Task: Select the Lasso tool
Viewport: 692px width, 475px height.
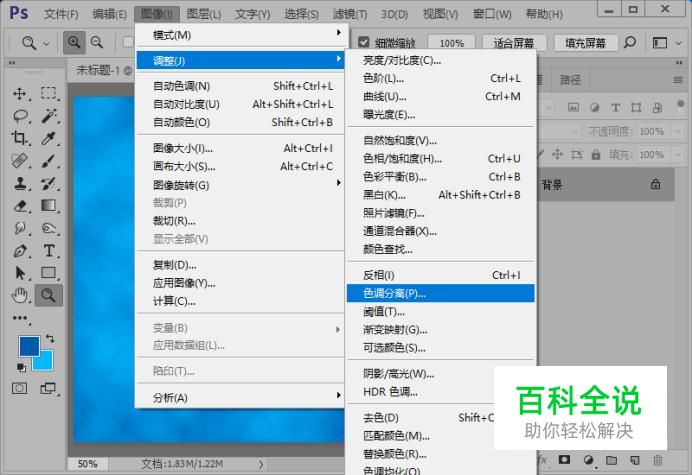Action: click(x=20, y=116)
